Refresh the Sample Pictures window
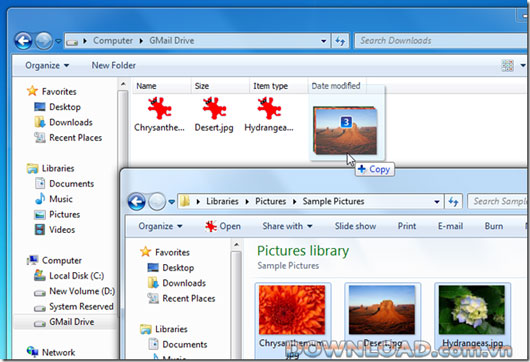530x362 pixels. (x=453, y=202)
